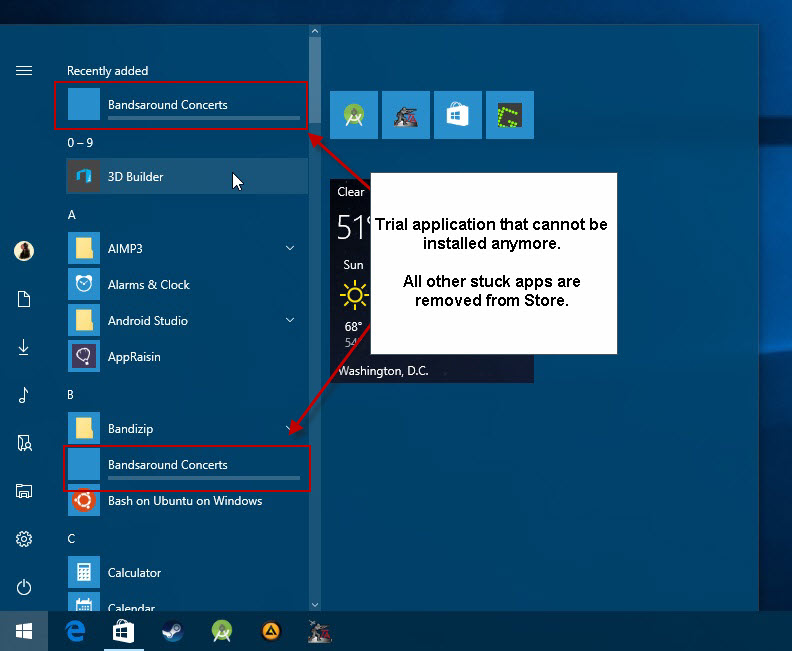Image resolution: width=792 pixels, height=651 pixels.
Task: Open Alarms & Clock app
Action: [x=187, y=284]
